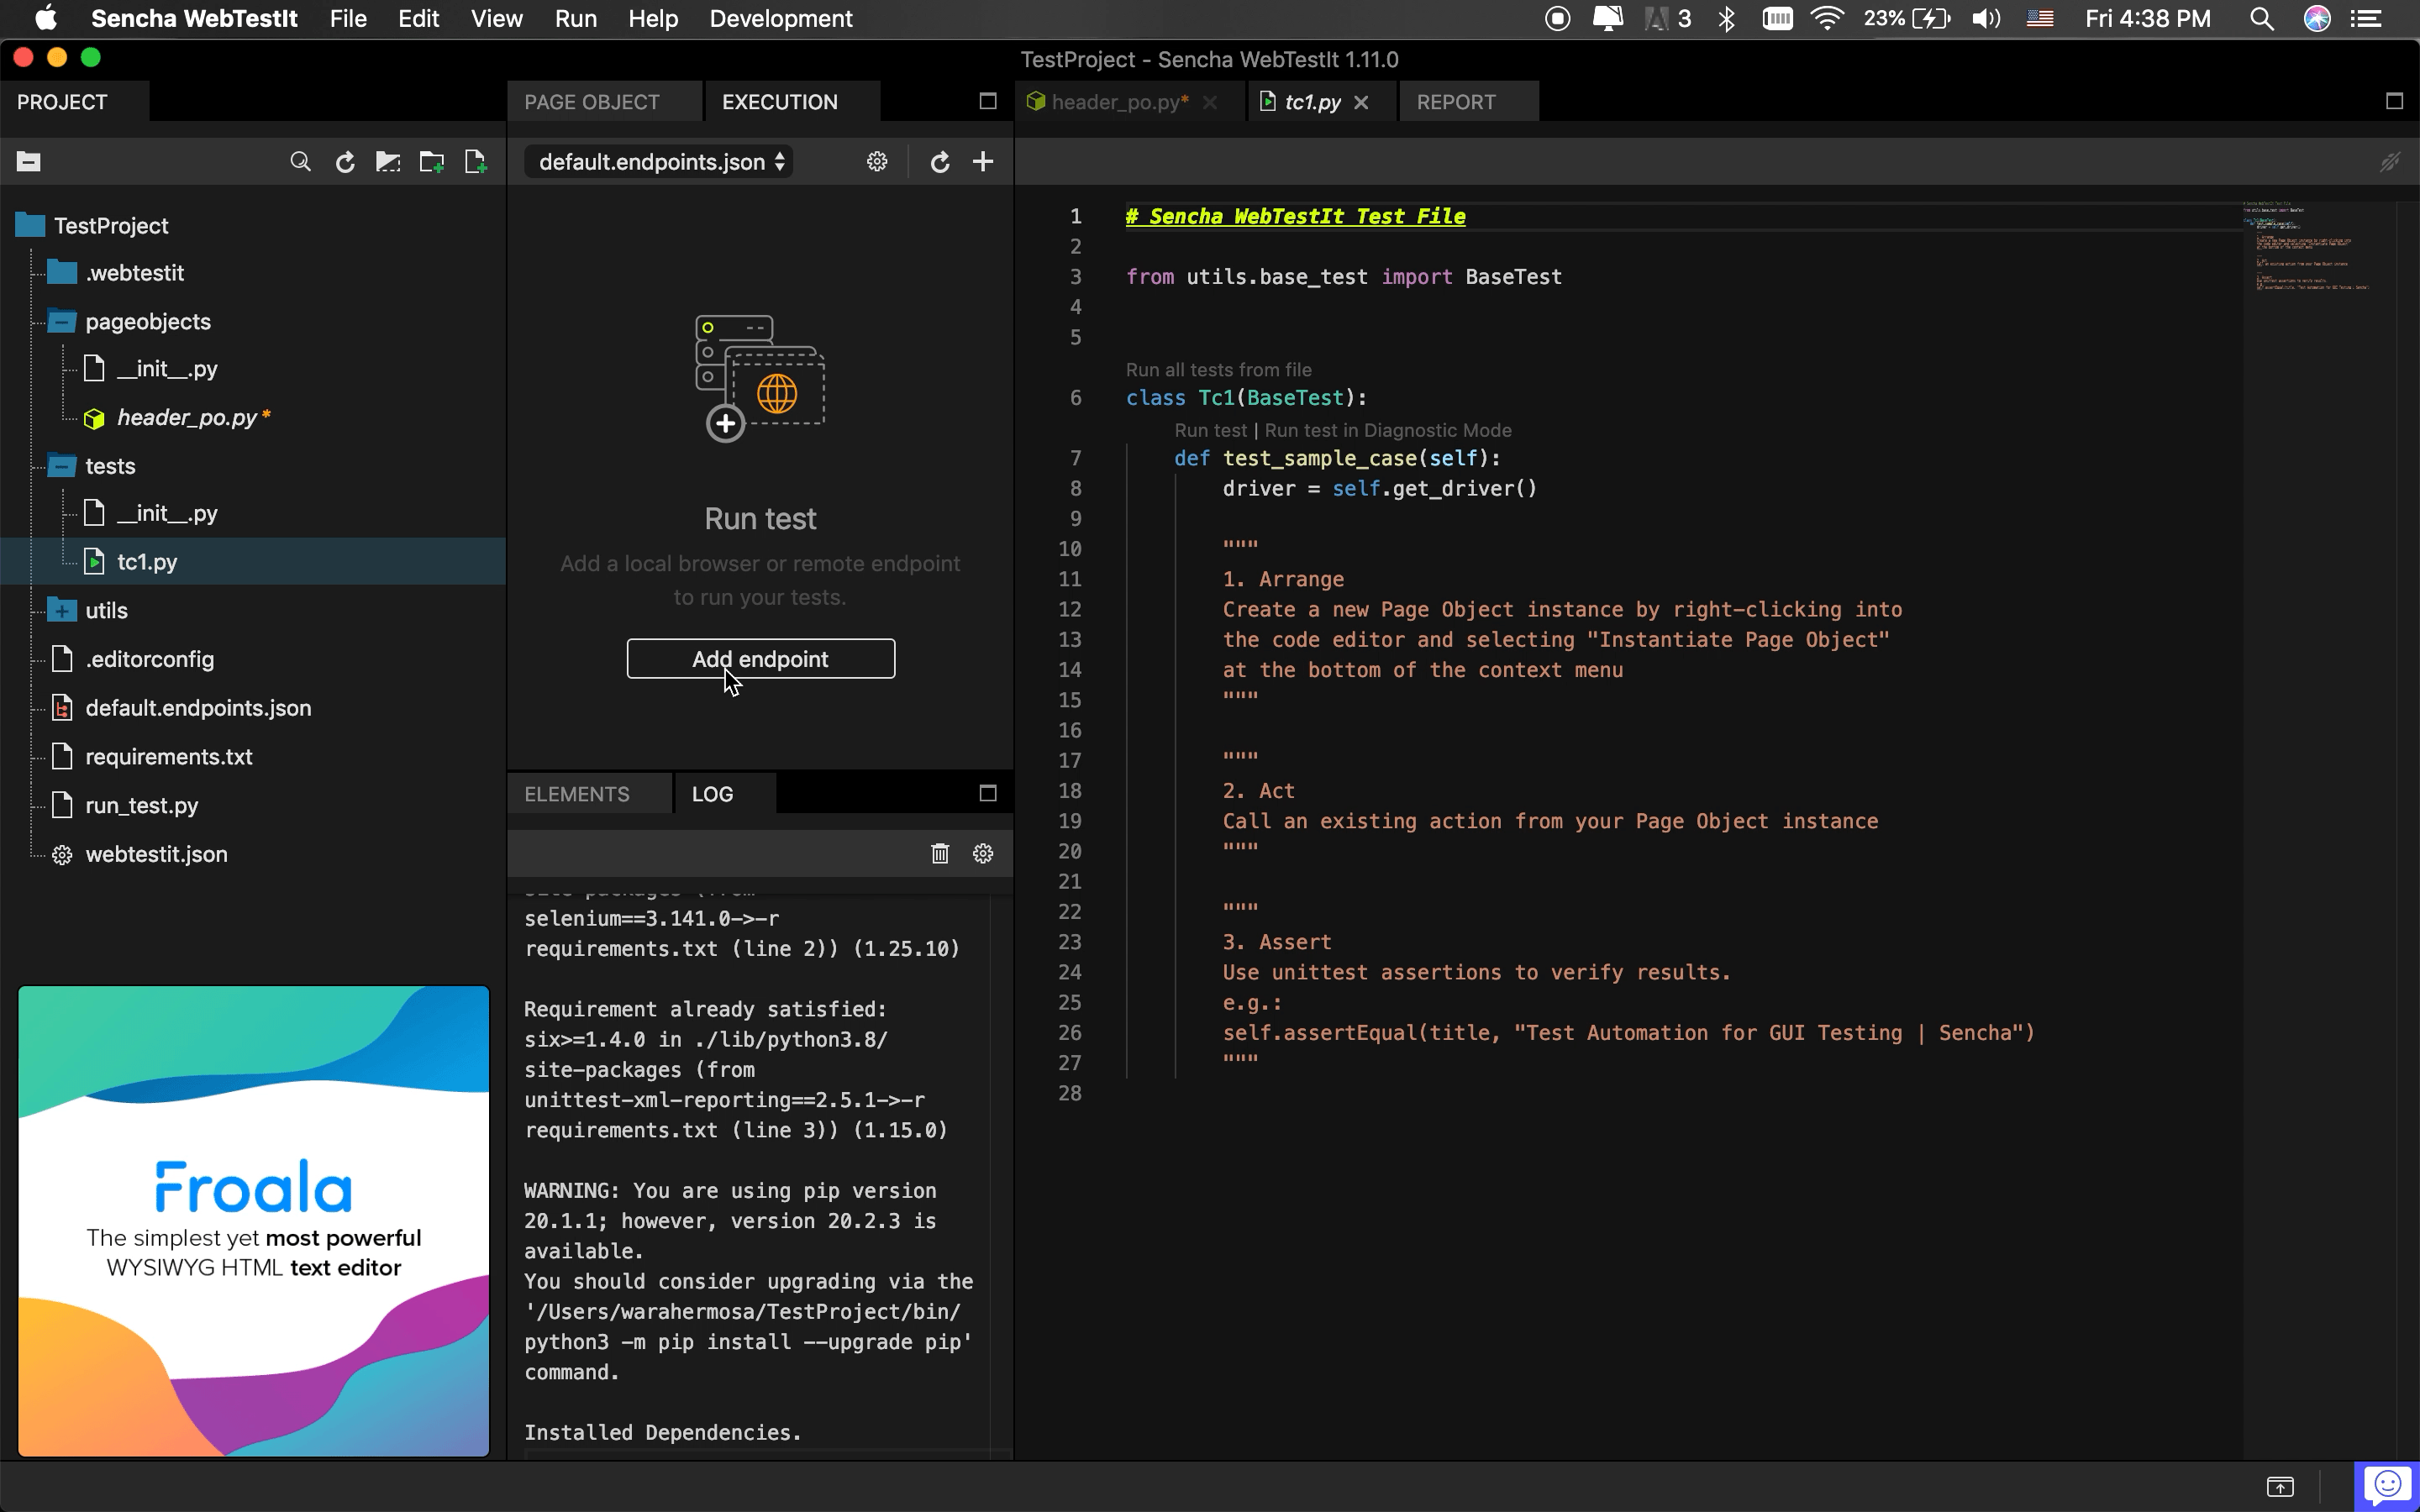2420x1512 pixels.
Task: Open the Froala advertisement banner
Action: point(253,1221)
